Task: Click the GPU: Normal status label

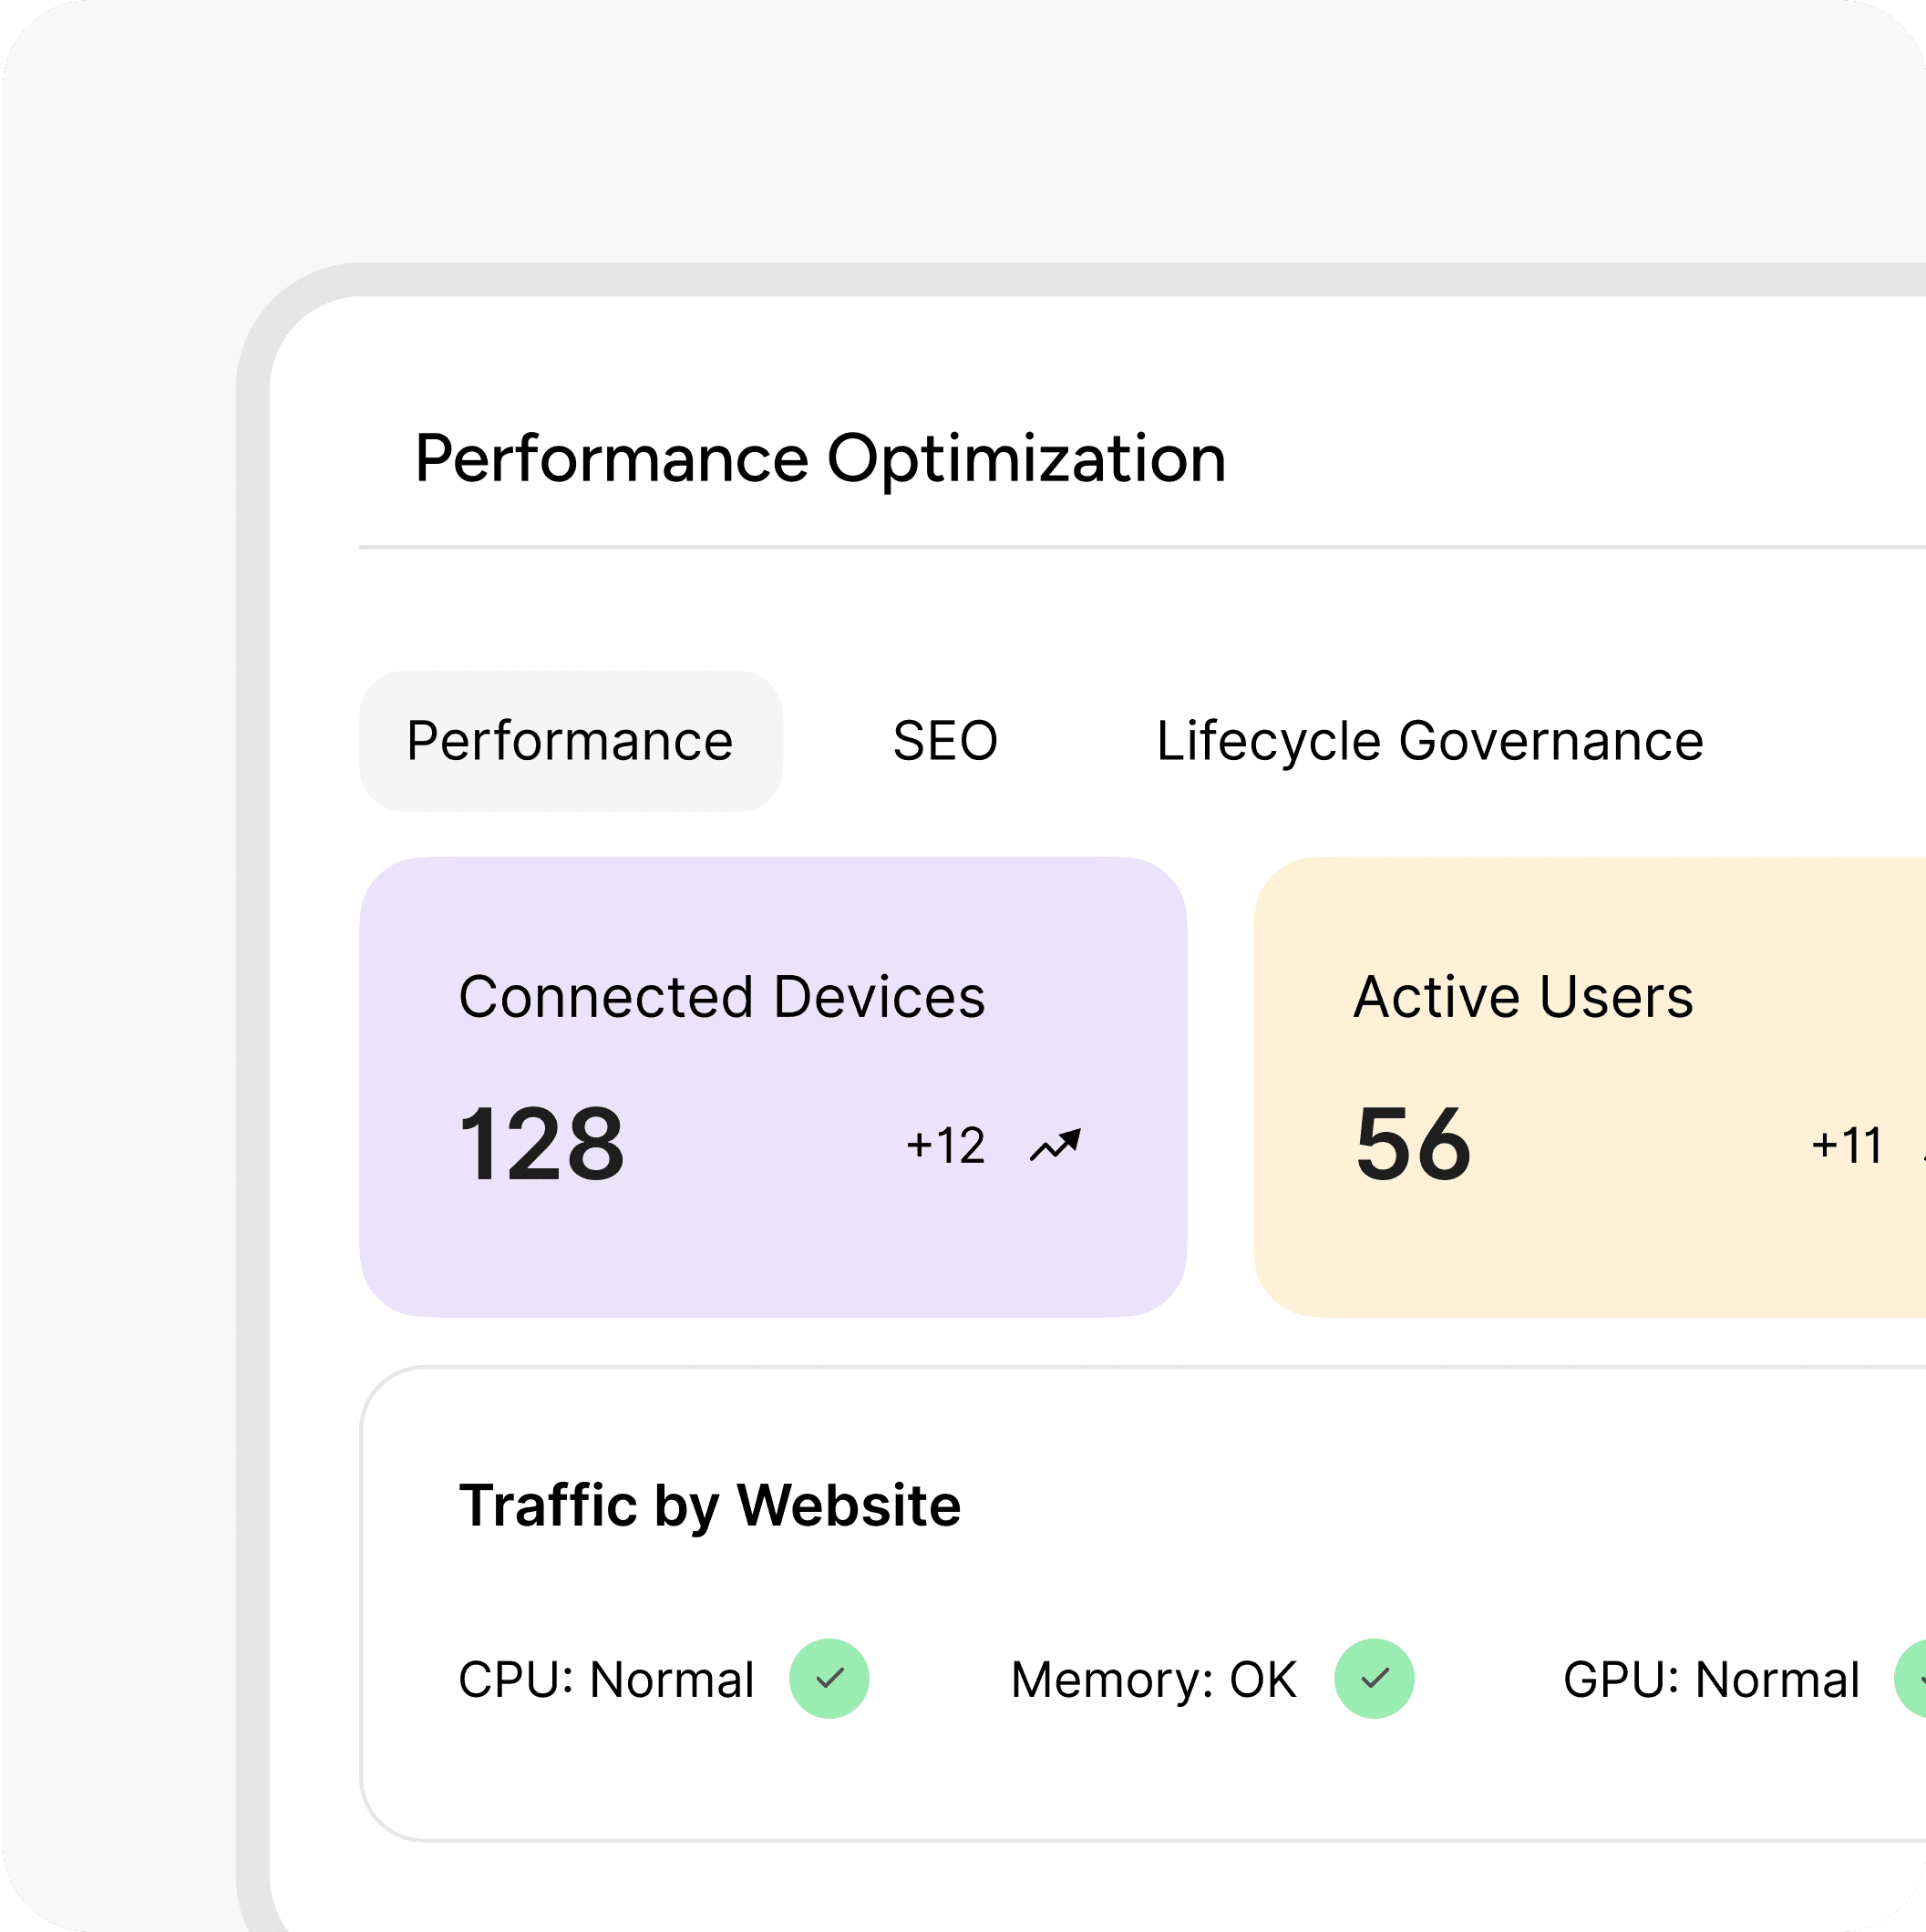Action: (1711, 1680)
